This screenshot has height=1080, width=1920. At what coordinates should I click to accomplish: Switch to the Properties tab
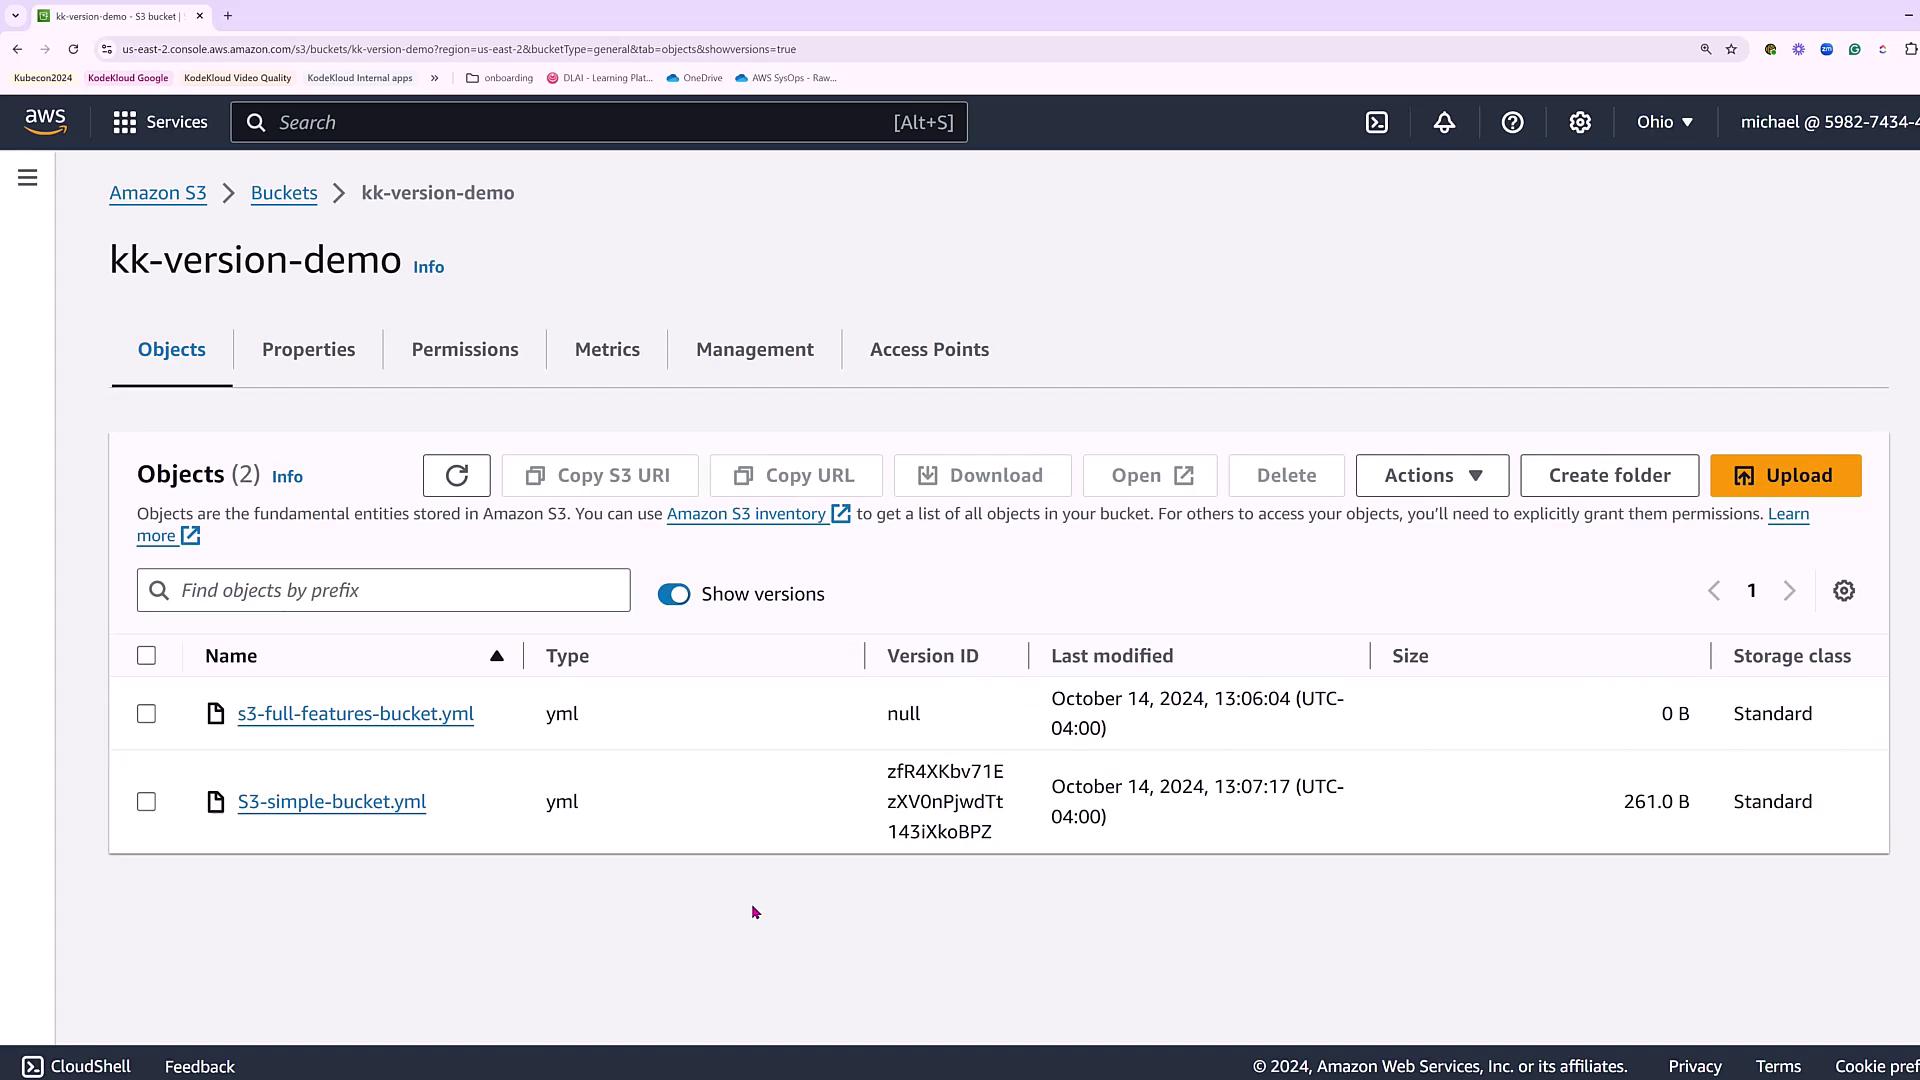(308, 350)
